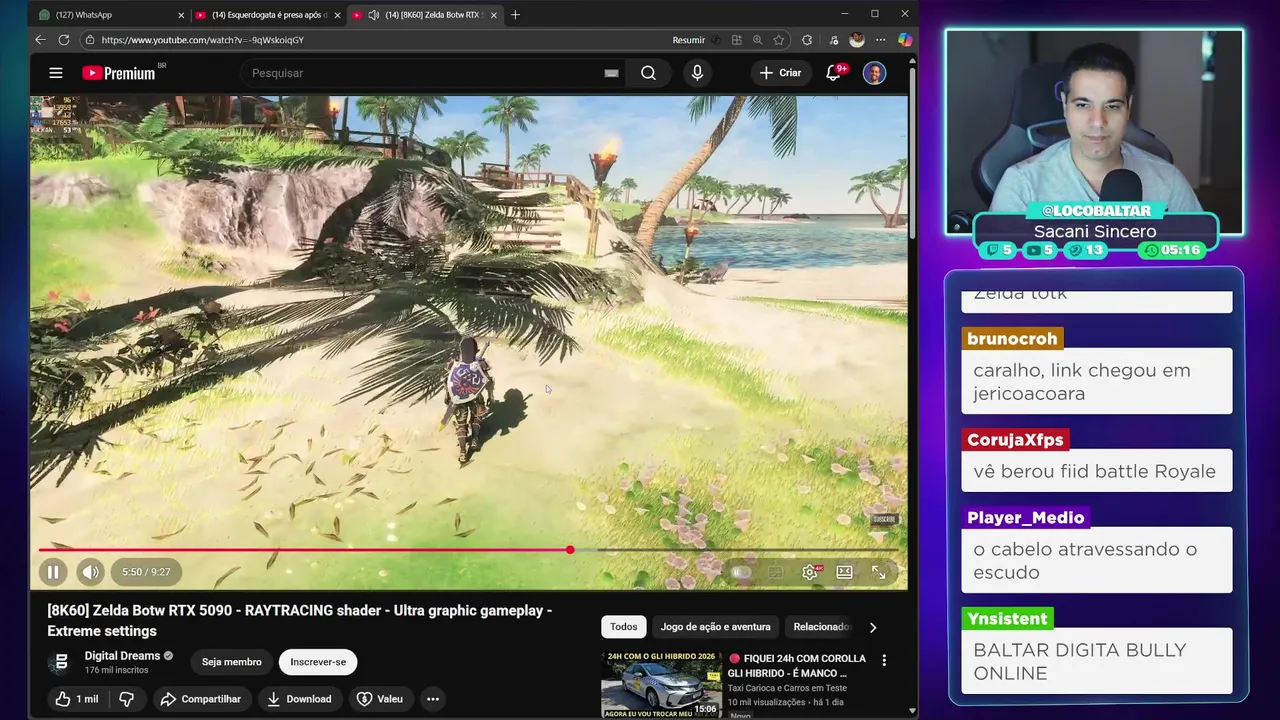The width and height of the screenshot is (1280, 720).
Task: Select the Relacionados filter chip
Action: tap(821, 627)
